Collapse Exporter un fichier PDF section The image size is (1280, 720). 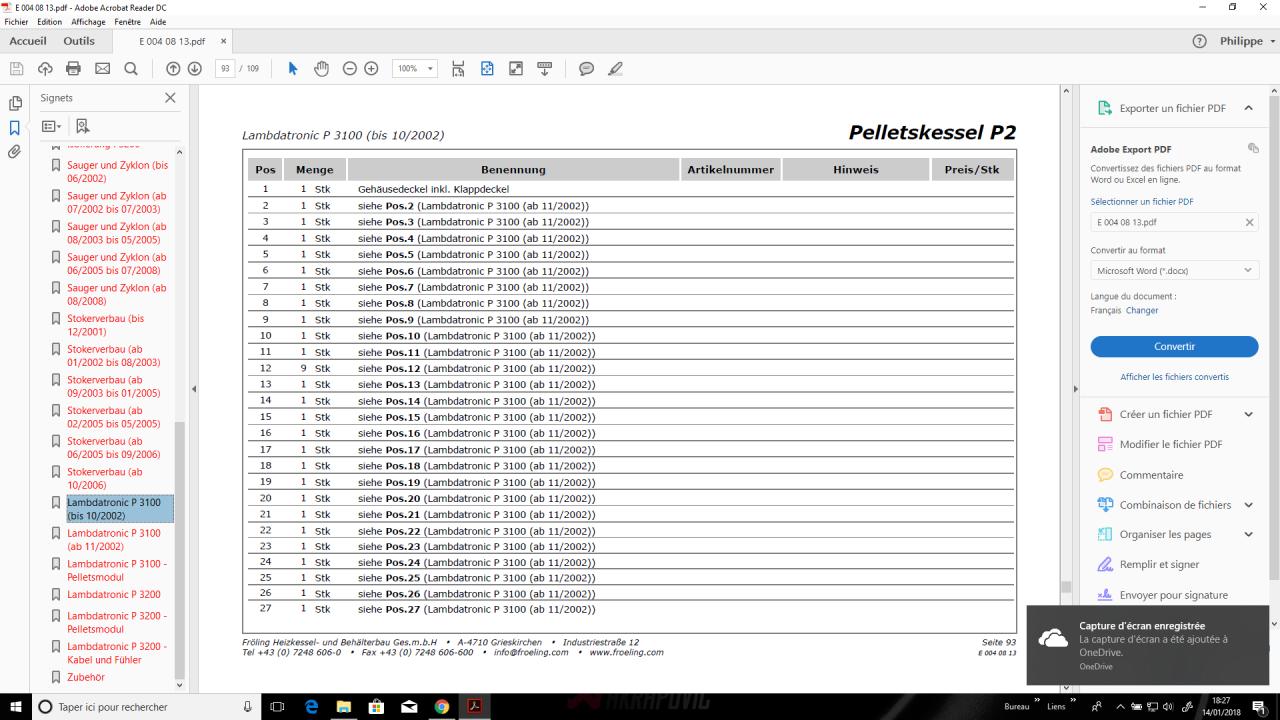tap(1249, 108)
